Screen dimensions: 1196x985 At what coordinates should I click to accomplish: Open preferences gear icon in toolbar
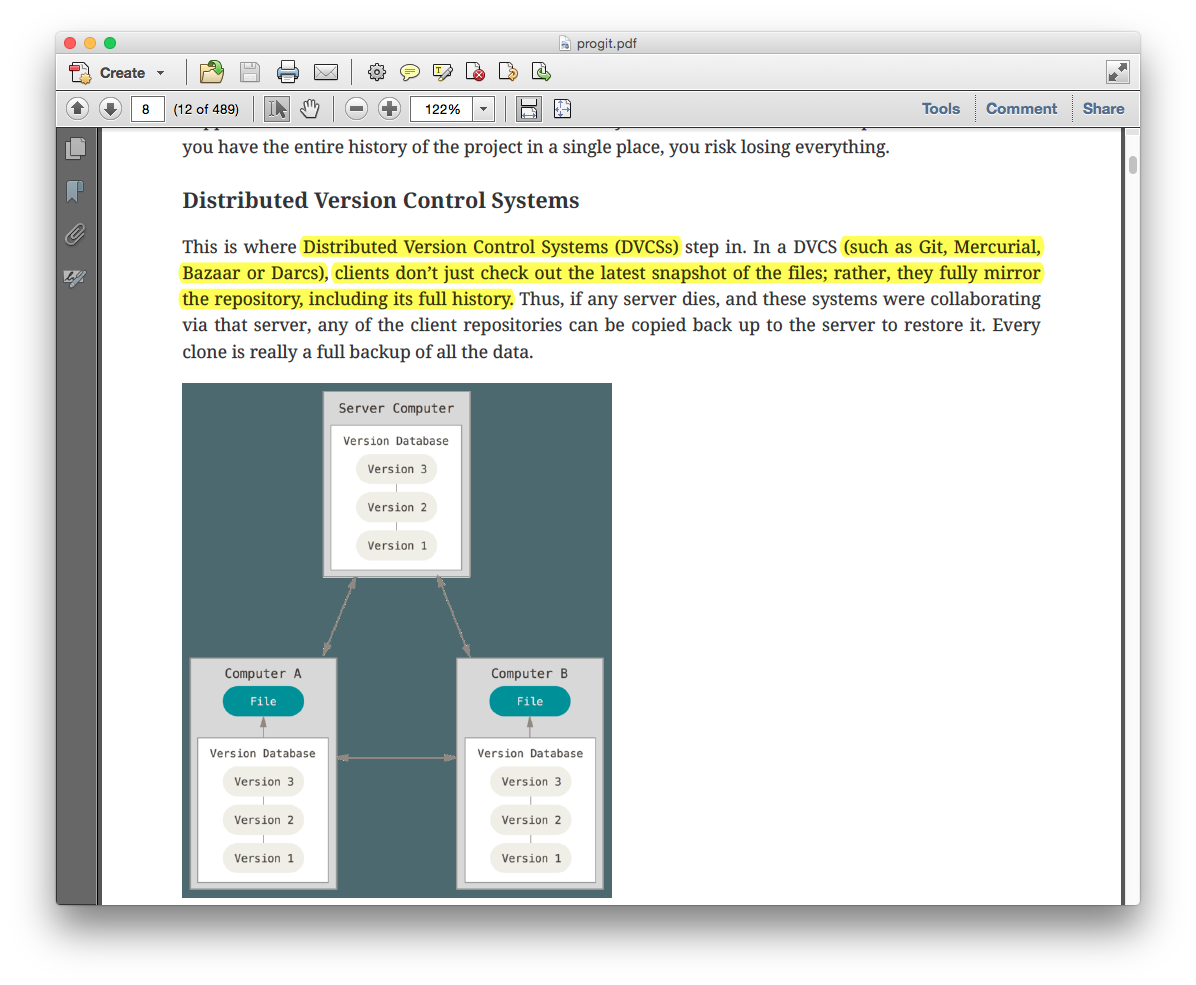click(377, 72)
